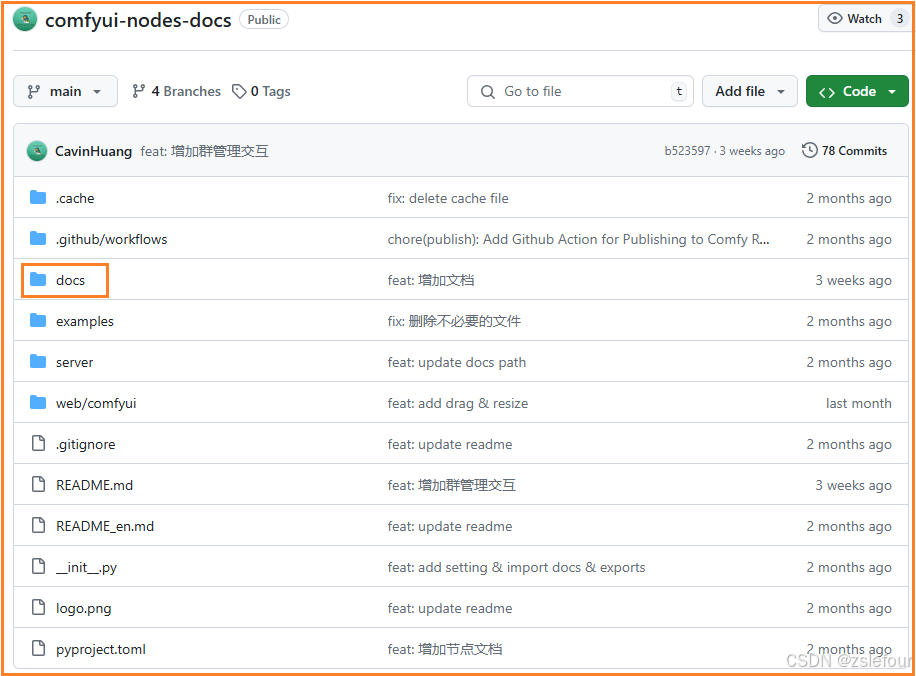916x676 pixels.
Task: Open commit 'chore(publish): Add Github Action' message
Action: point(578,239)
